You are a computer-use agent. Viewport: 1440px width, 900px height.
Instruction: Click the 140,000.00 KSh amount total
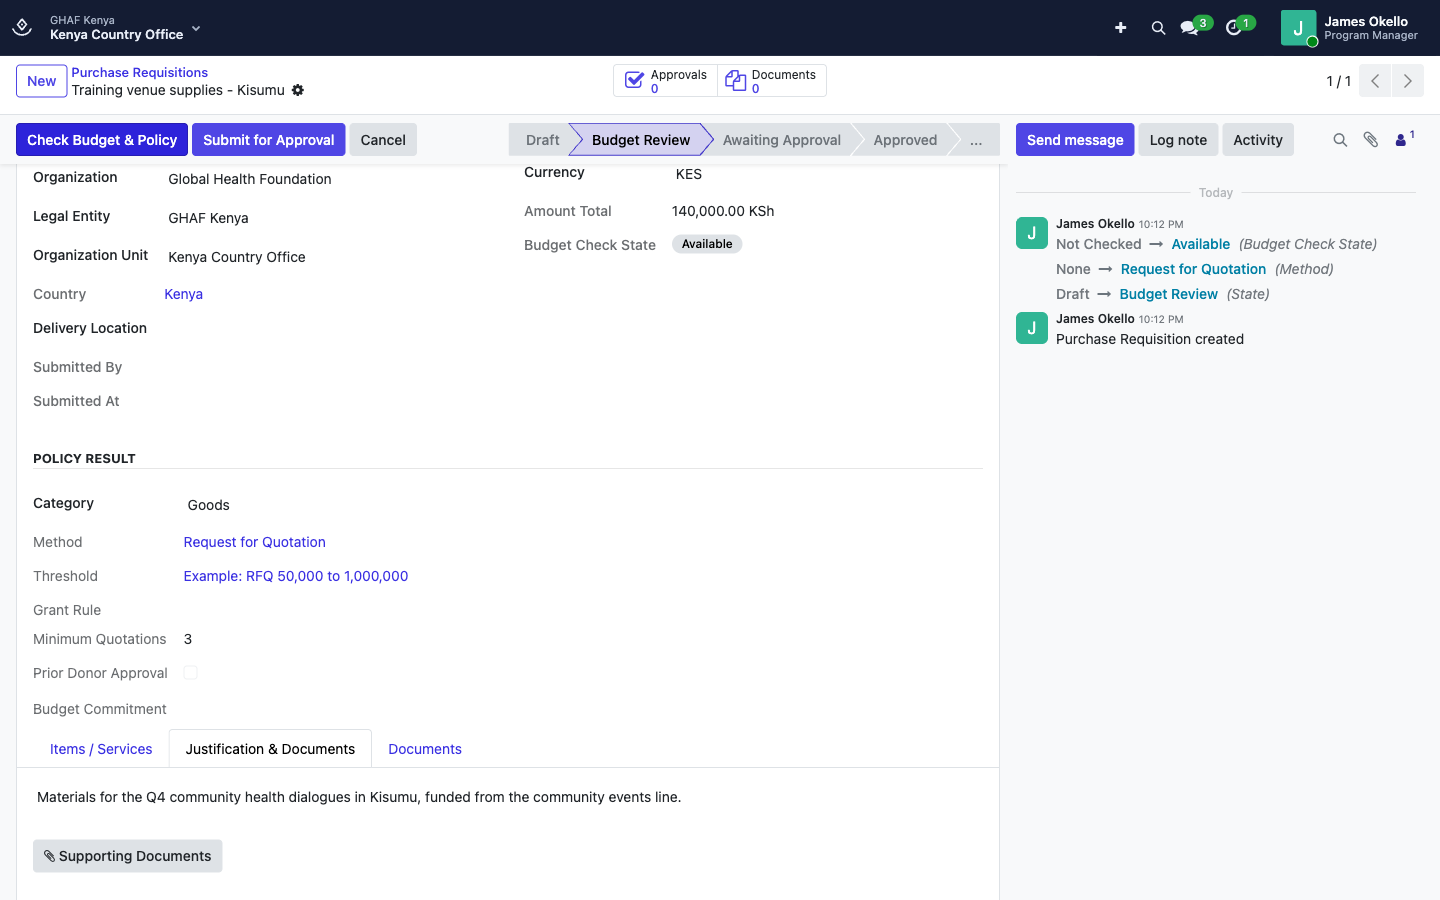click(723, 211)
